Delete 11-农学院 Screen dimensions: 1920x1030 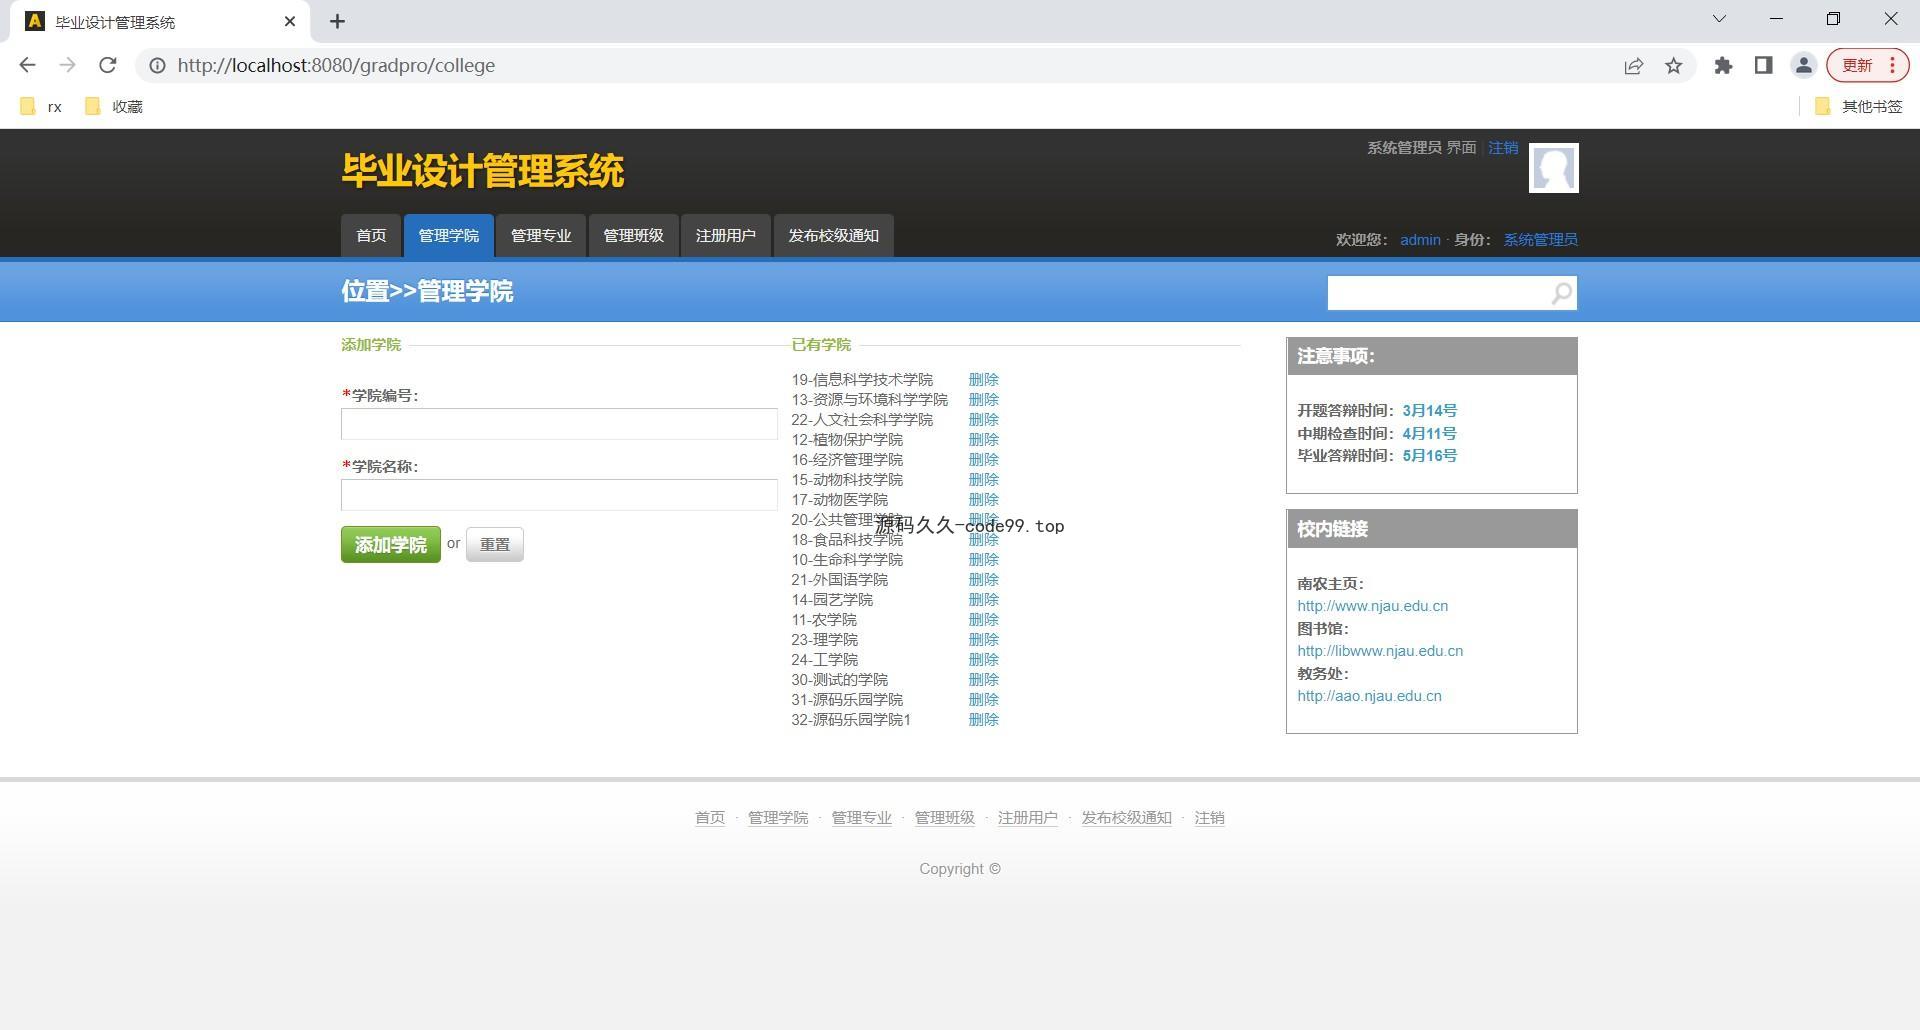[983, 620]
